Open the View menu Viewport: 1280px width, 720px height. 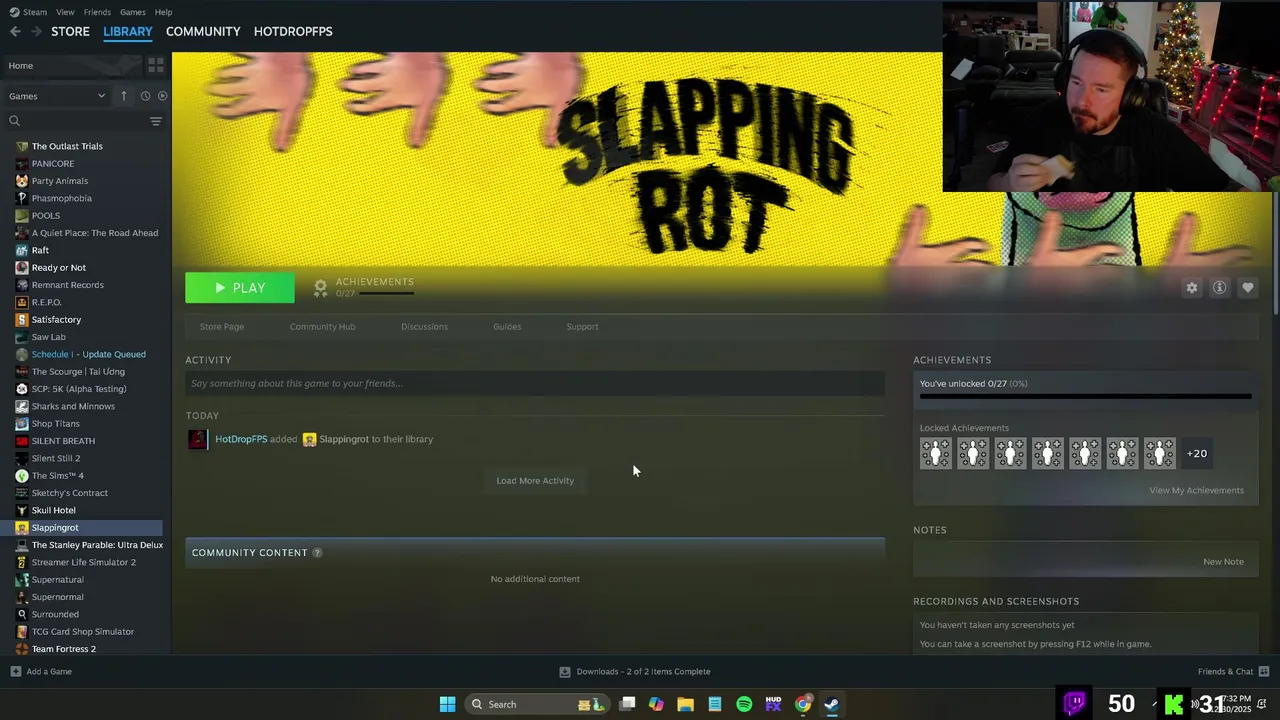65,12
